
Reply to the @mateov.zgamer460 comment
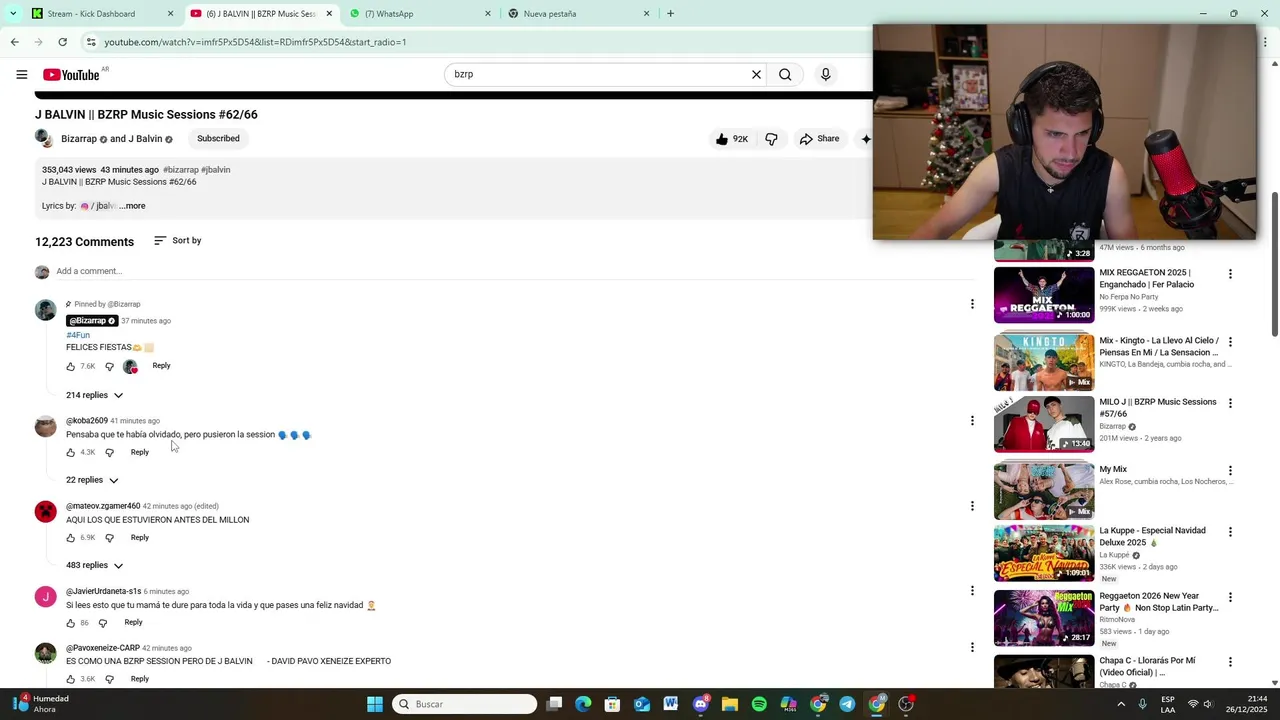tap(140, 538)
